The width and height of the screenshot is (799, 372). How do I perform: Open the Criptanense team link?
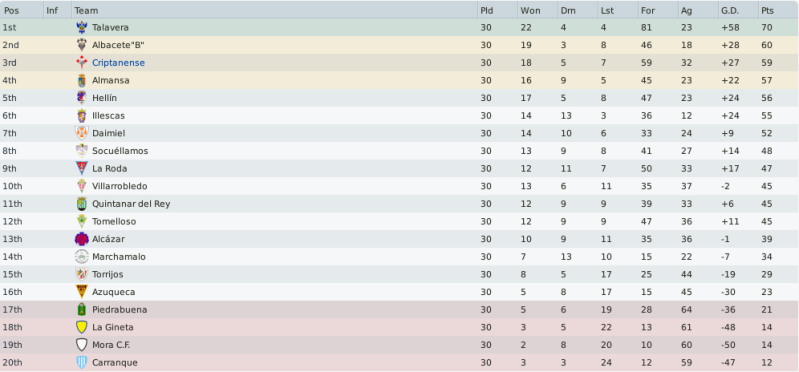click(118, 63)
